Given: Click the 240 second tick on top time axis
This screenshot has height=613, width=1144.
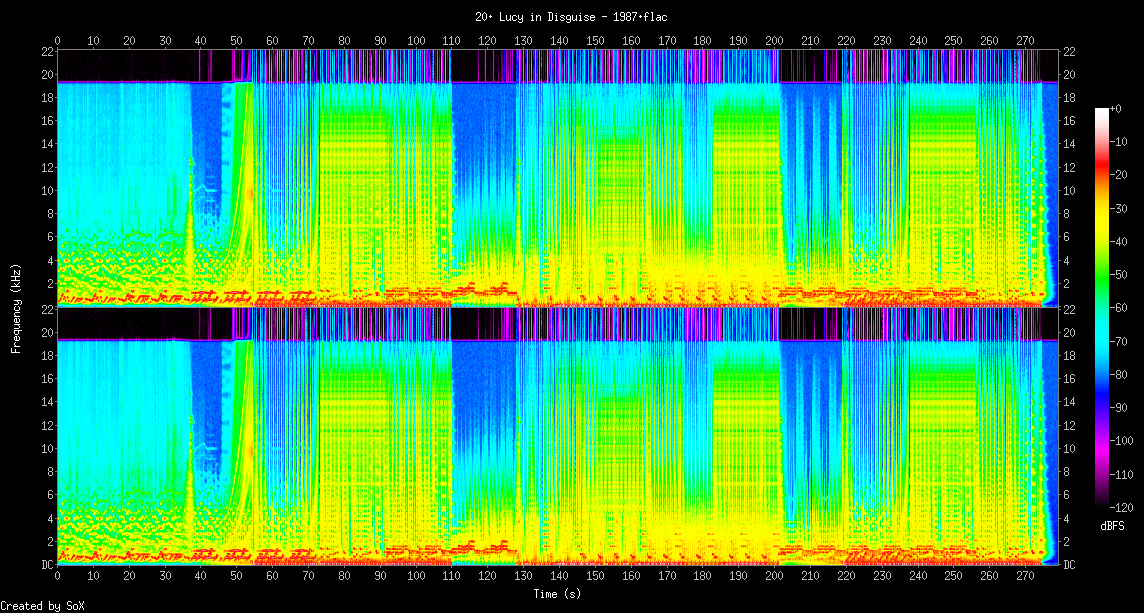Looking at the screenshot, I should [x=918, y=41].
